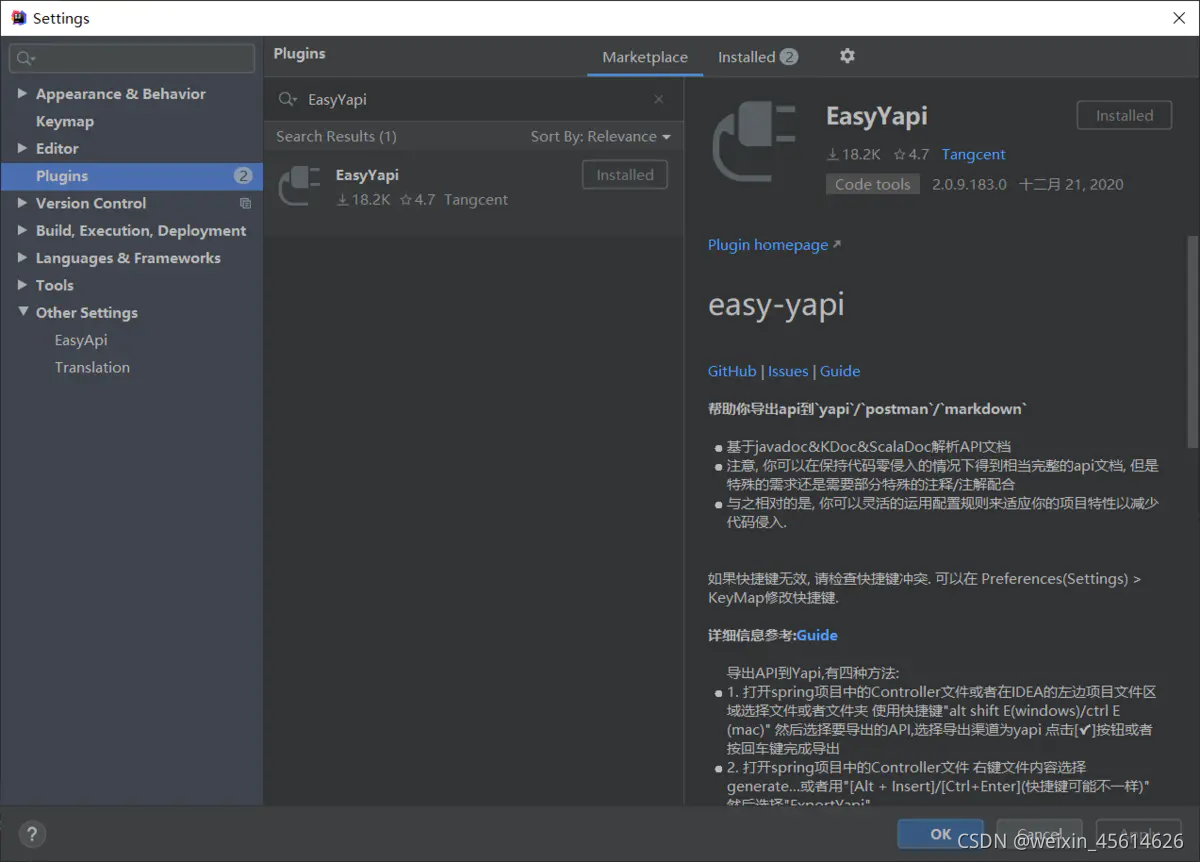The height and width of the screenshot is (862, 1200).
Task: Select Keymap in settings tree
Action: 65,121
